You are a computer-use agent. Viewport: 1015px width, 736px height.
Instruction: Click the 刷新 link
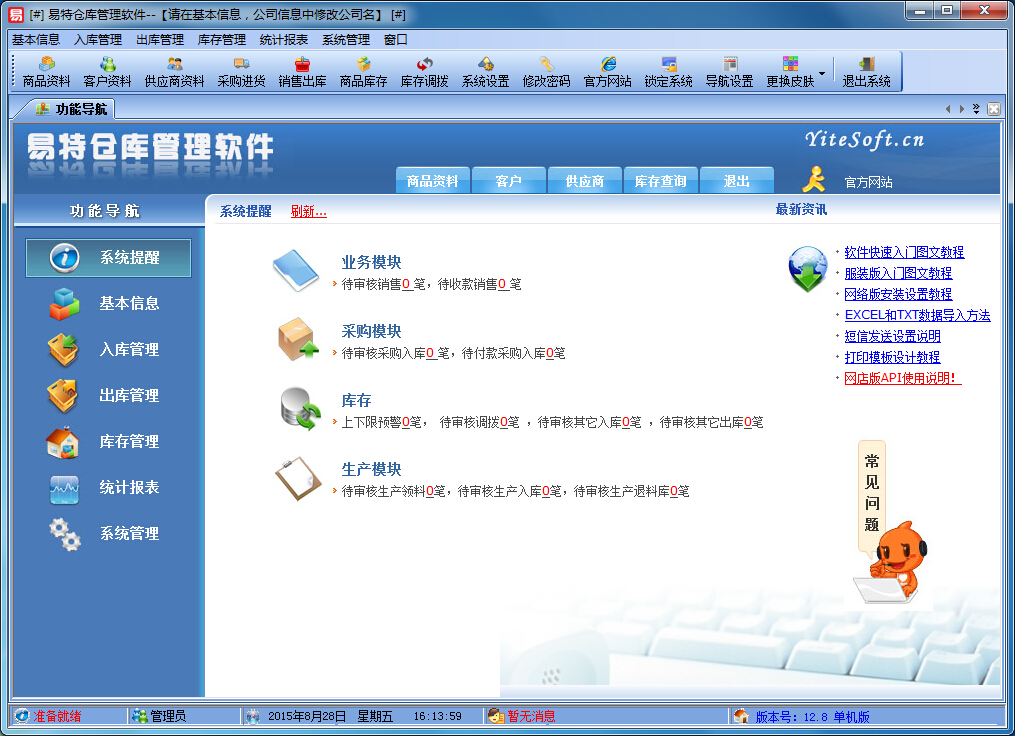[308, 211]
